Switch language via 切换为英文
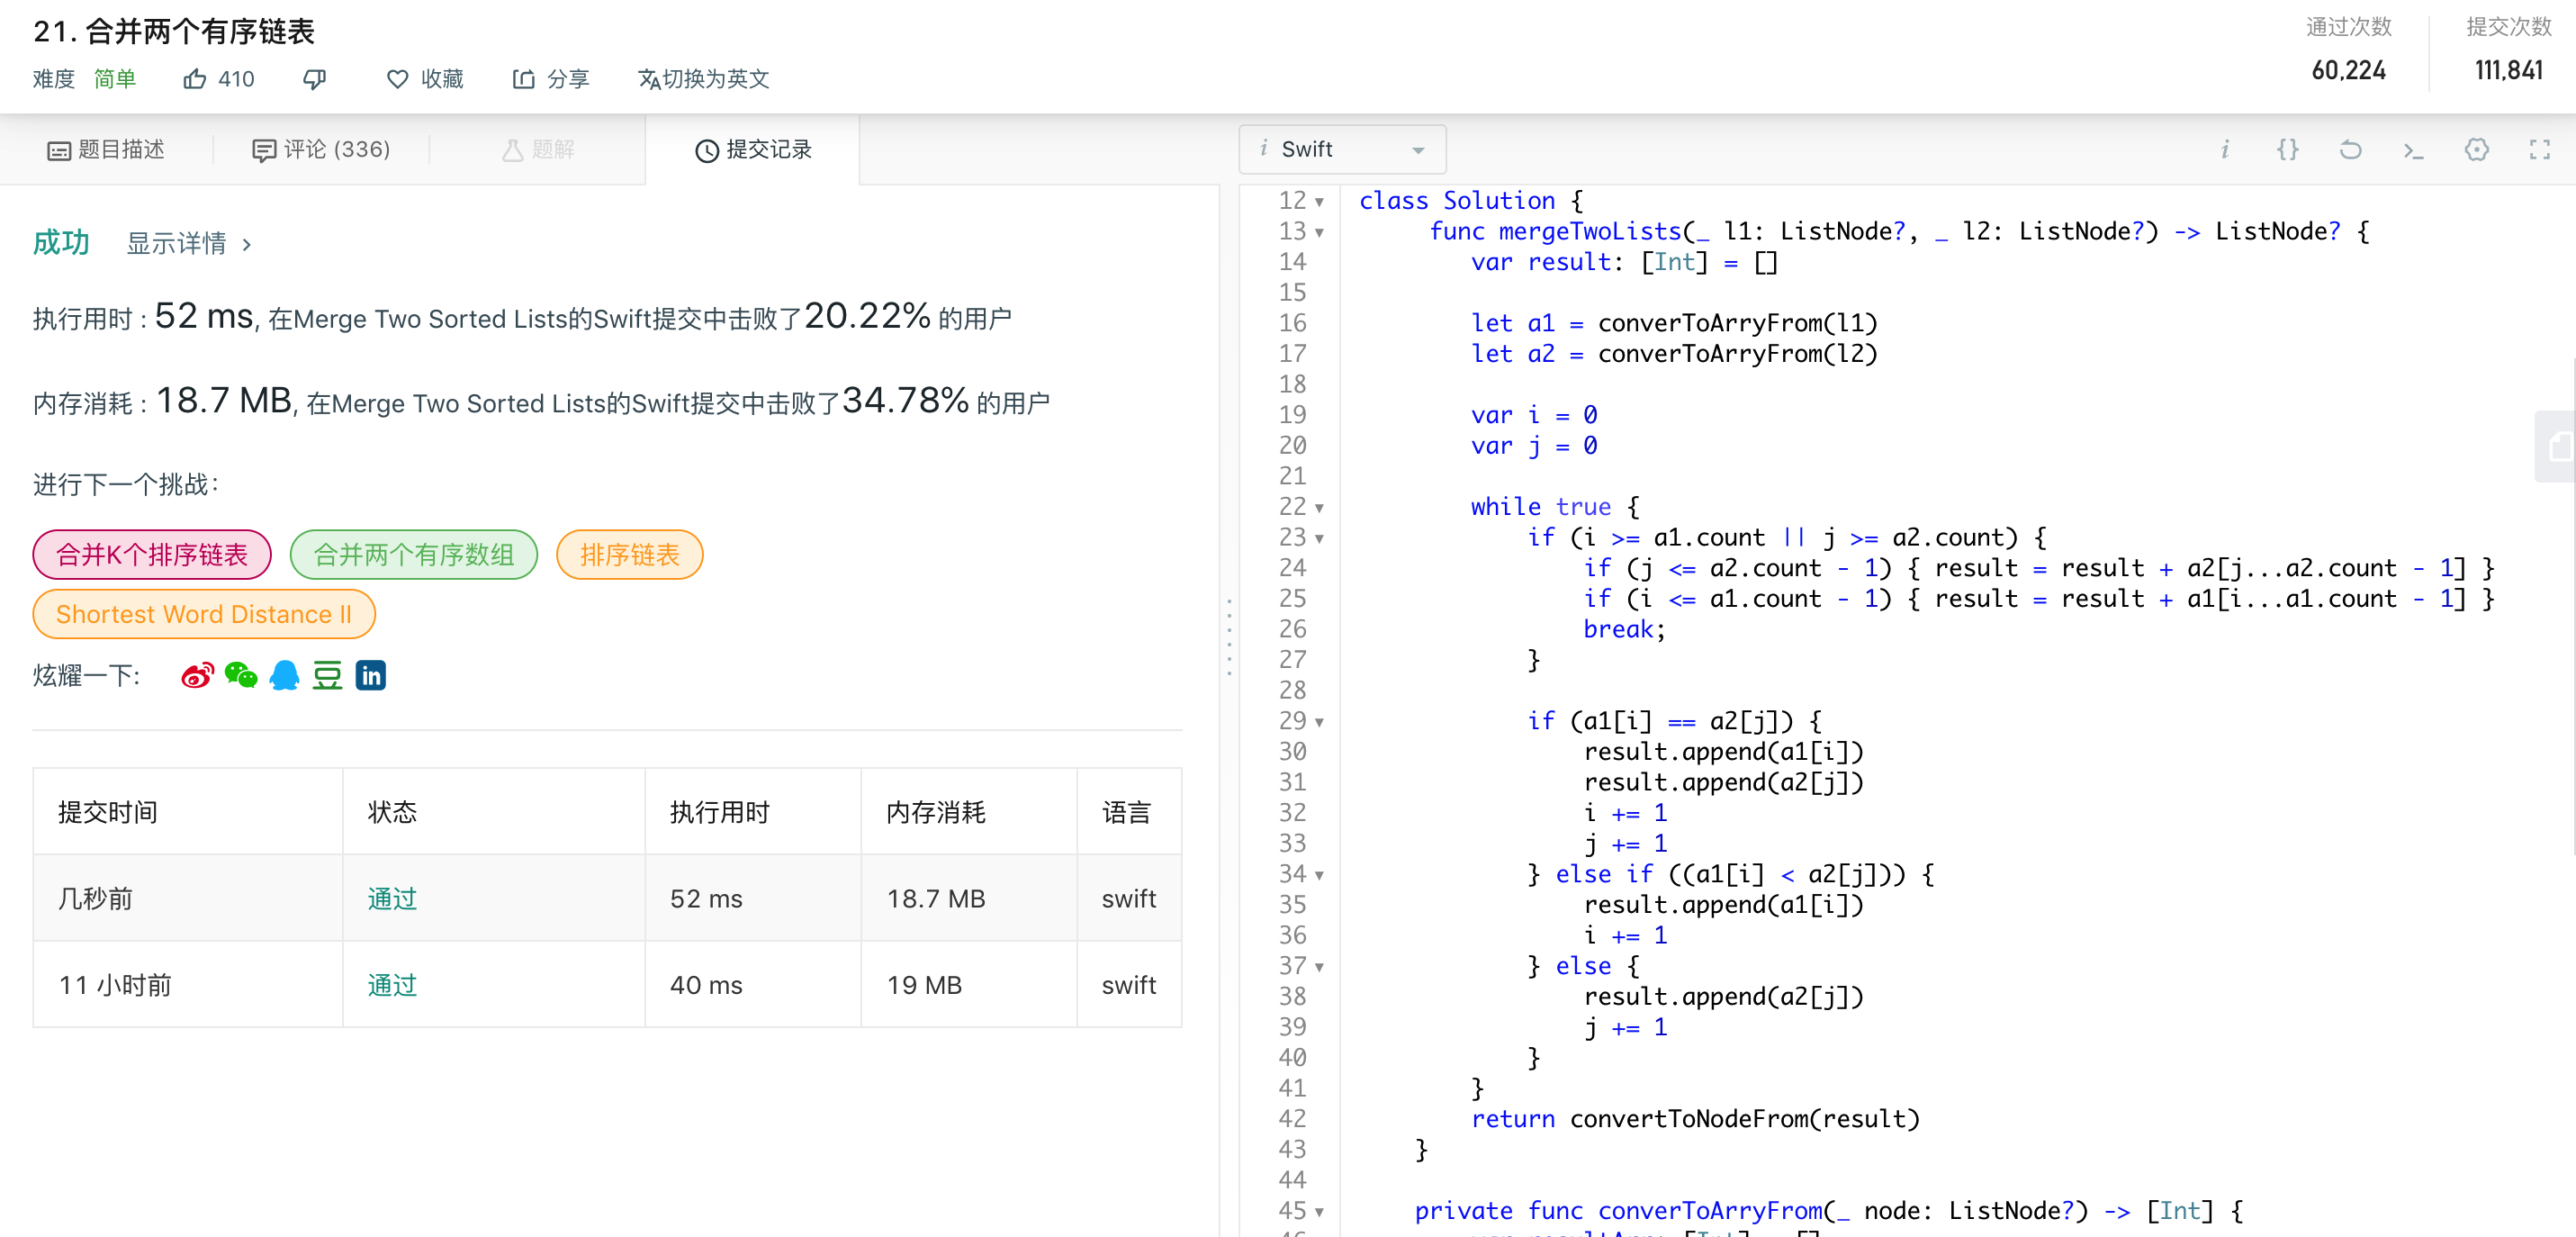This screenshot has width=2576, height=1237. pos(704,79)
